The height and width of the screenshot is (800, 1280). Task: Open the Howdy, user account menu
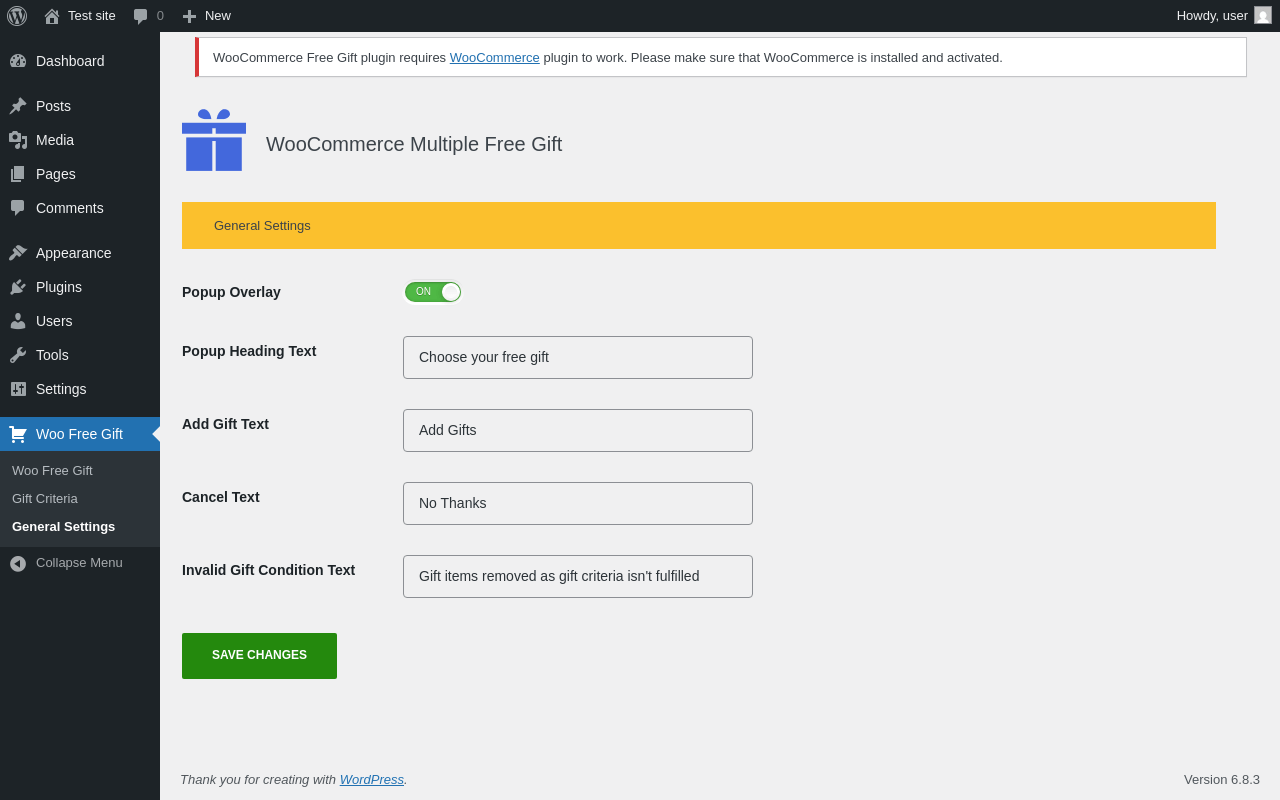(1212, 15)
